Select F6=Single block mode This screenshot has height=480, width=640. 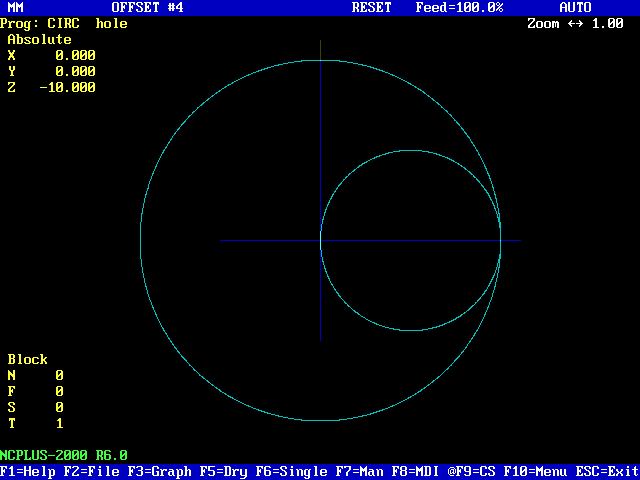(291, 472)
